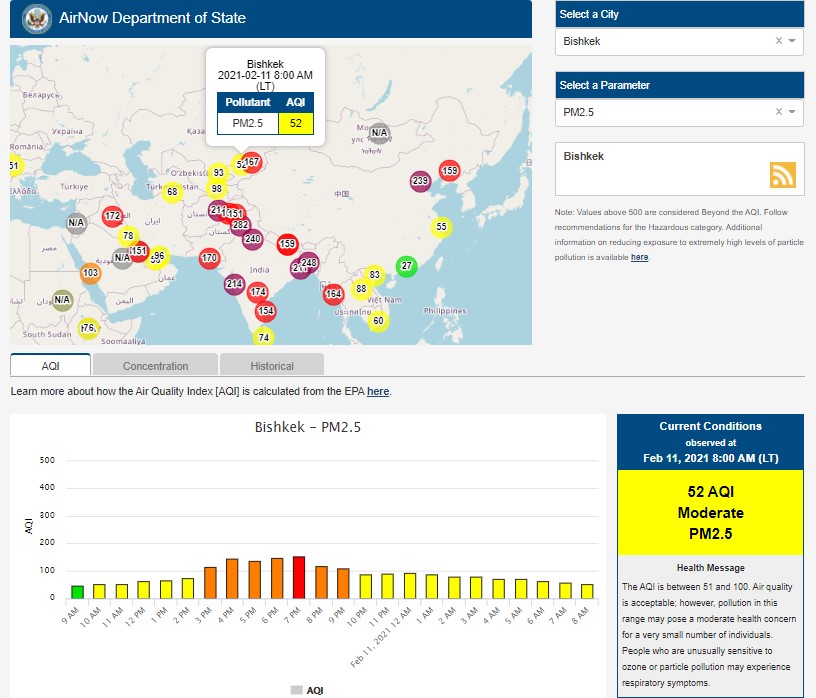Screen dimensions: 816x698
Task: Open the EPA AQI calculation 'here' link
Action: 378,391
